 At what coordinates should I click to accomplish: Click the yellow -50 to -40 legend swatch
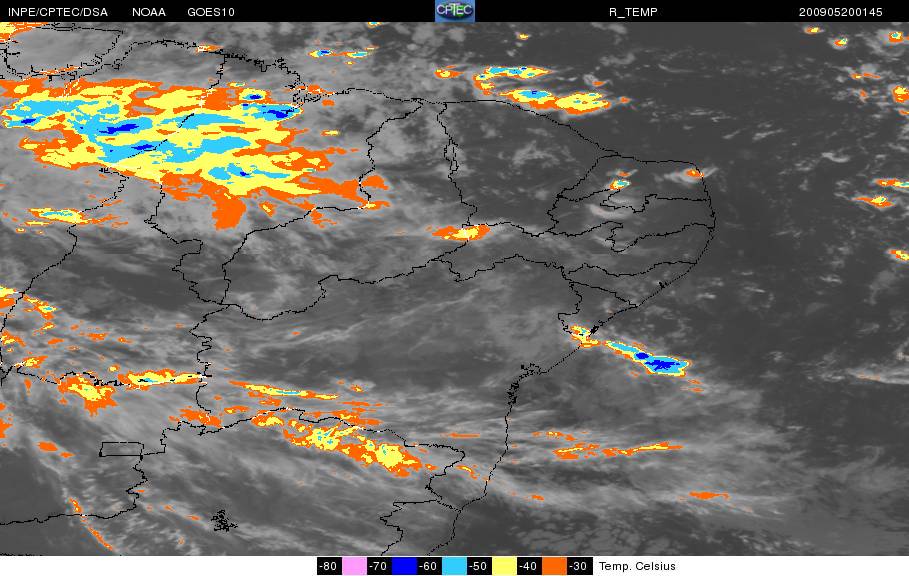(x=504, y=566)
